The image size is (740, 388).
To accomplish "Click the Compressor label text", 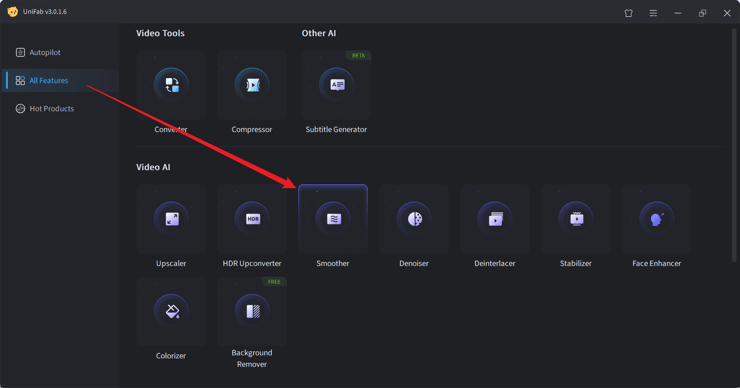I will [x=252, y=129].
